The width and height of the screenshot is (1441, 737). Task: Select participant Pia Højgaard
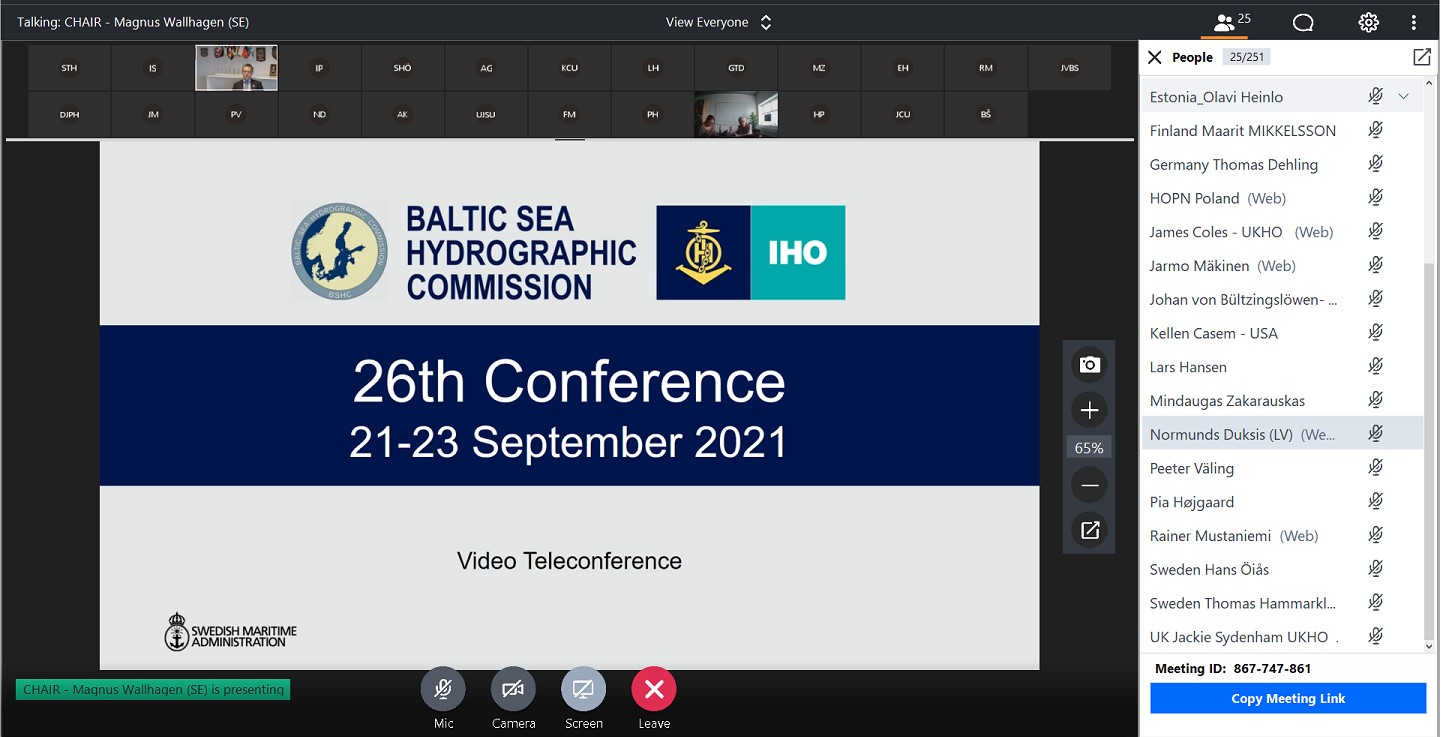point(1282,502)
